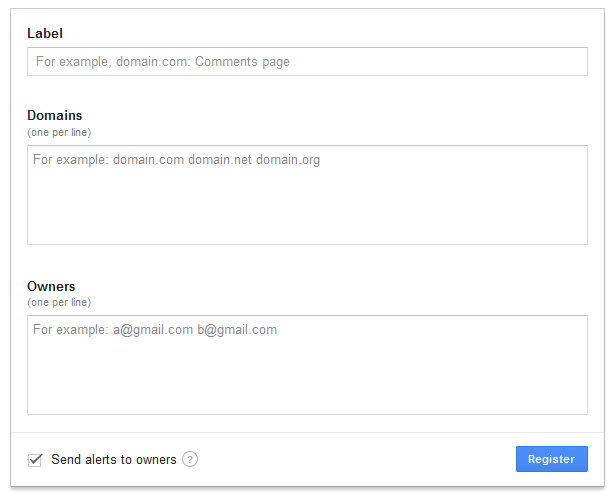615x496 pixels.
Task: Click the empty lower area of Domains box
Action: point(307,220)
